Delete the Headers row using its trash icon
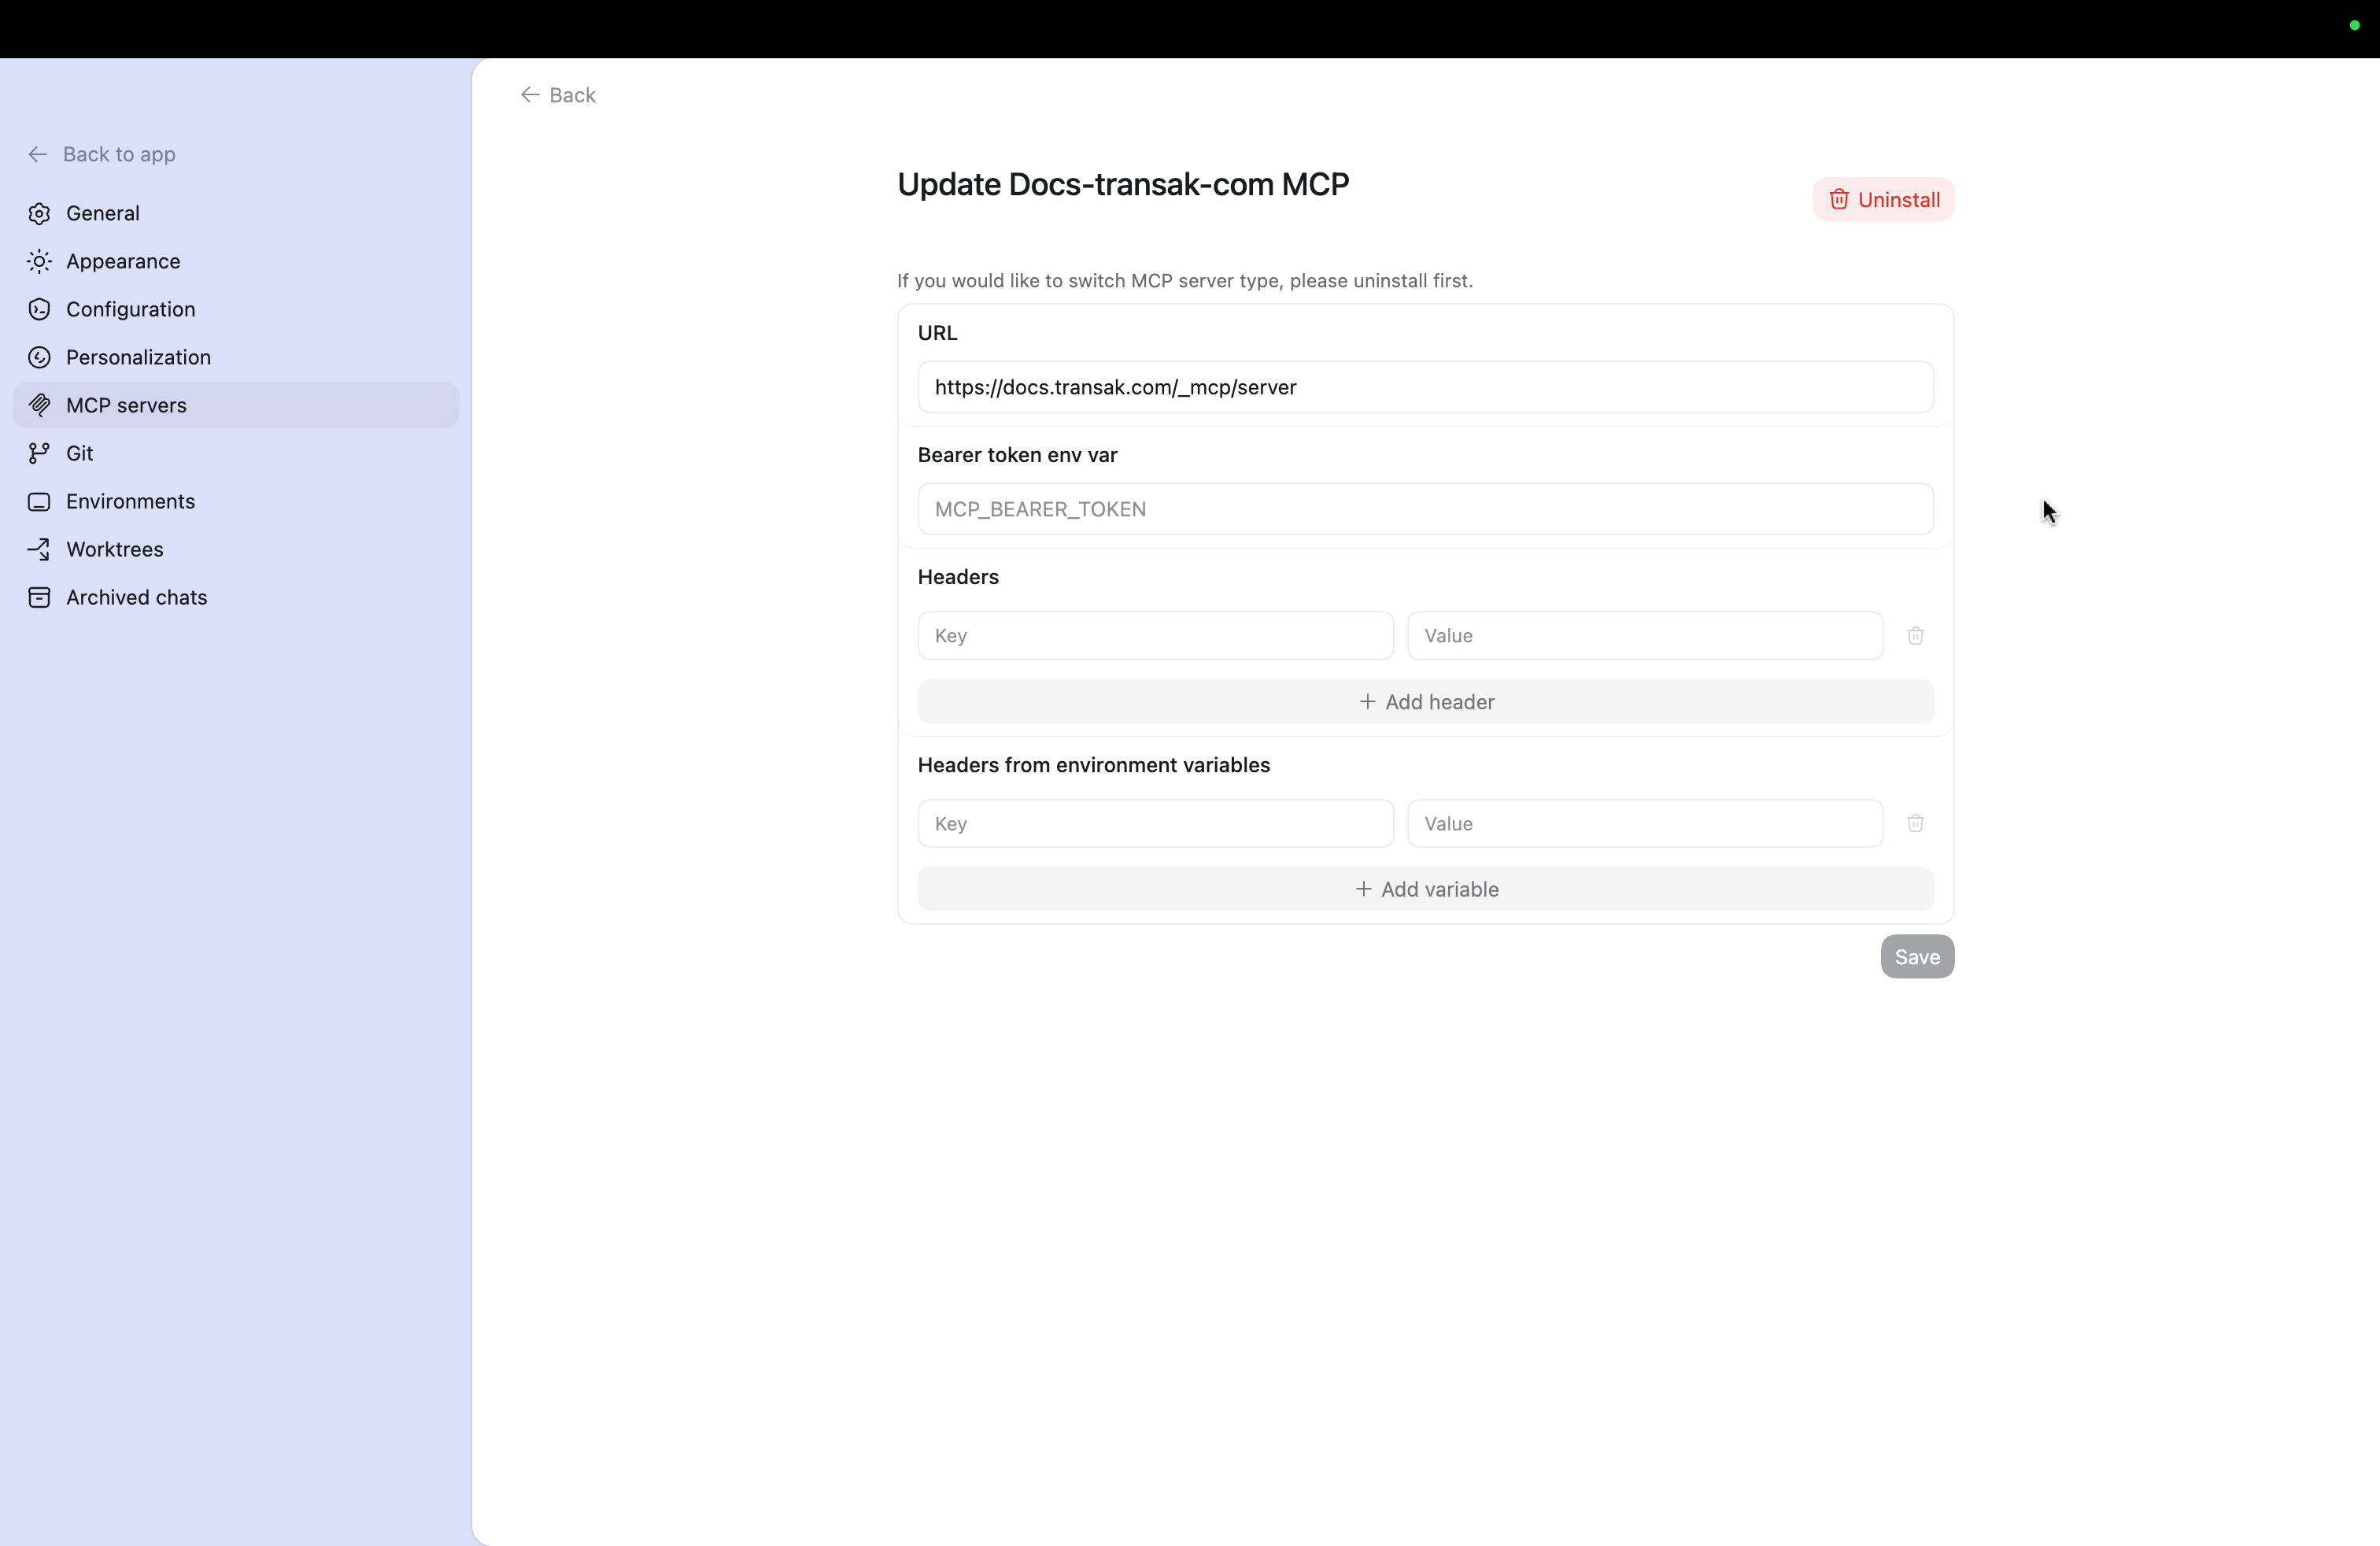 coord(1915,635)
